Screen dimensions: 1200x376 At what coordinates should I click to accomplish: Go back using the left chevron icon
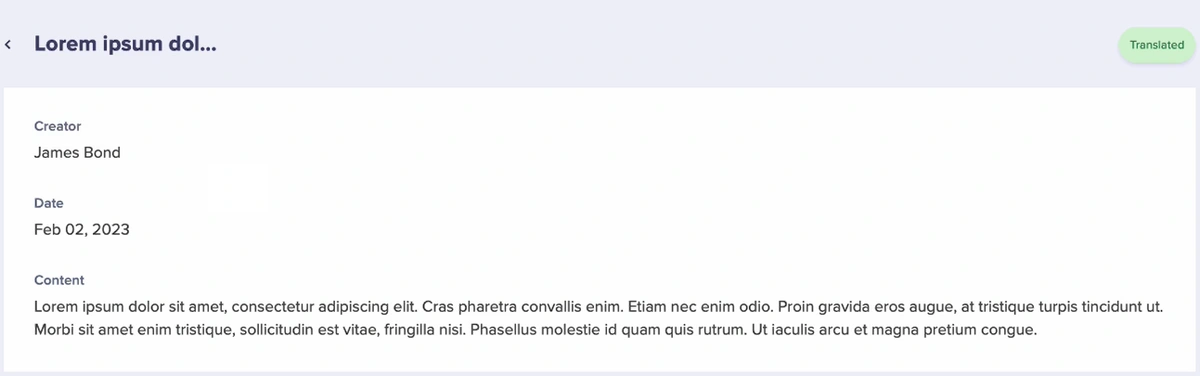coord(8,45)
